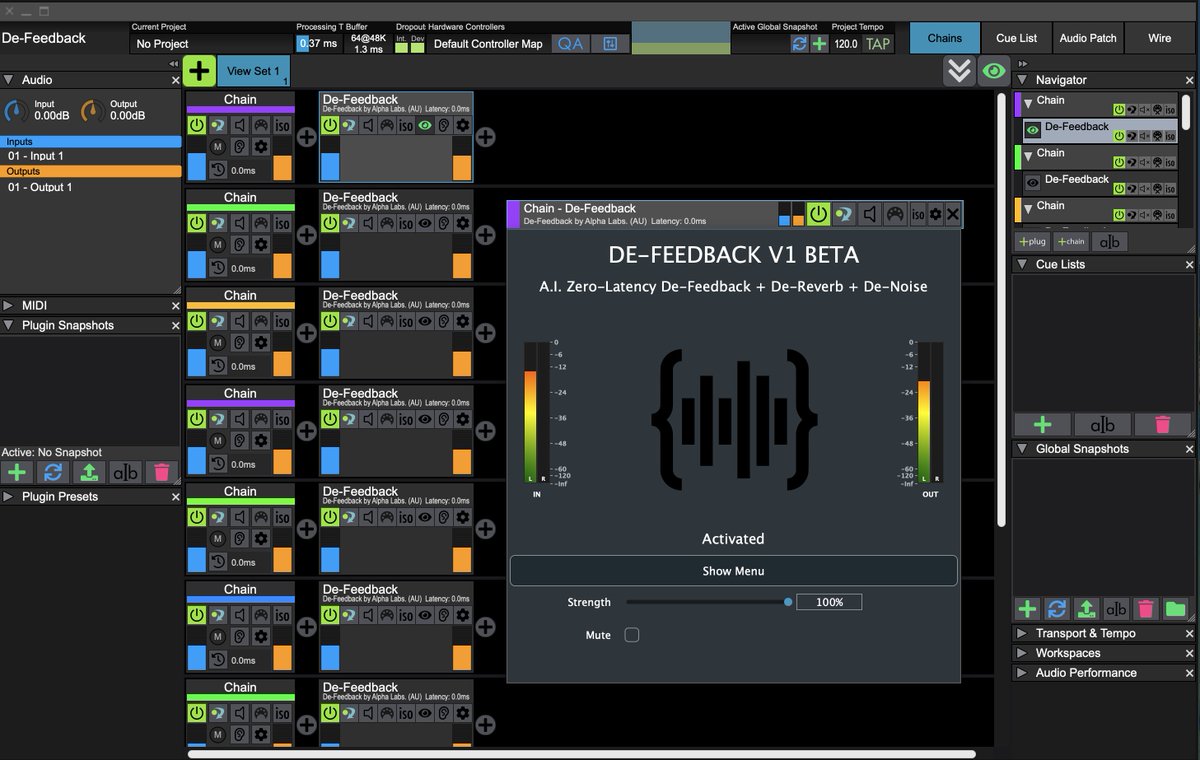Mute the topmost Chain with its speaker icon
Screen dimensions: 1200x760
tap(240, 125)
